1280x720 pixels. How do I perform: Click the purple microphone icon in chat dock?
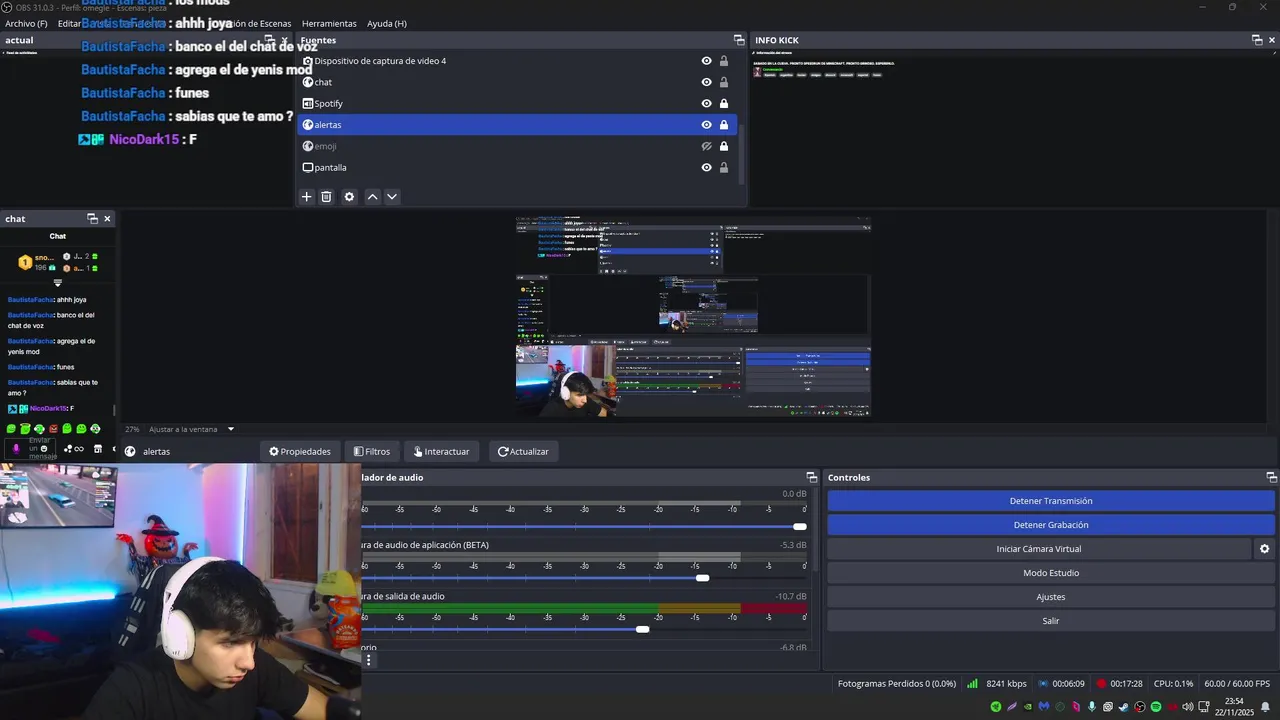pos(15,449)
